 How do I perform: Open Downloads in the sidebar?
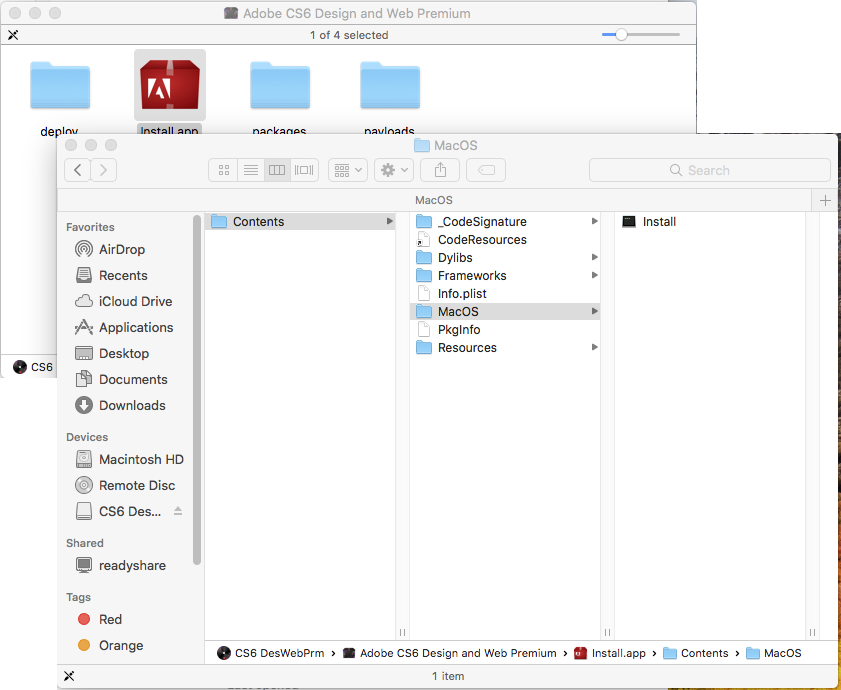point(131,406)
